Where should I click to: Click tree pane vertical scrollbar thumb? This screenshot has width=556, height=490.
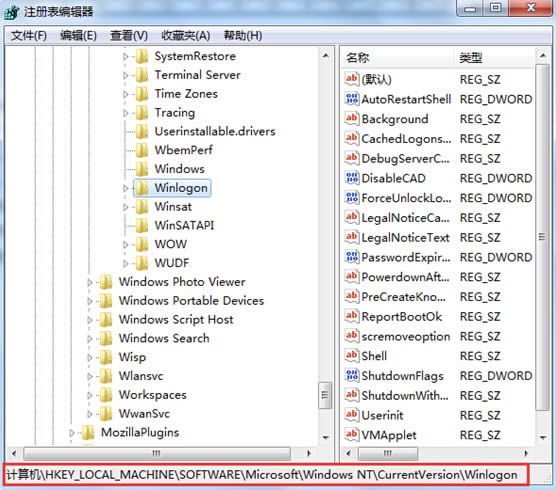coord(325,395)
